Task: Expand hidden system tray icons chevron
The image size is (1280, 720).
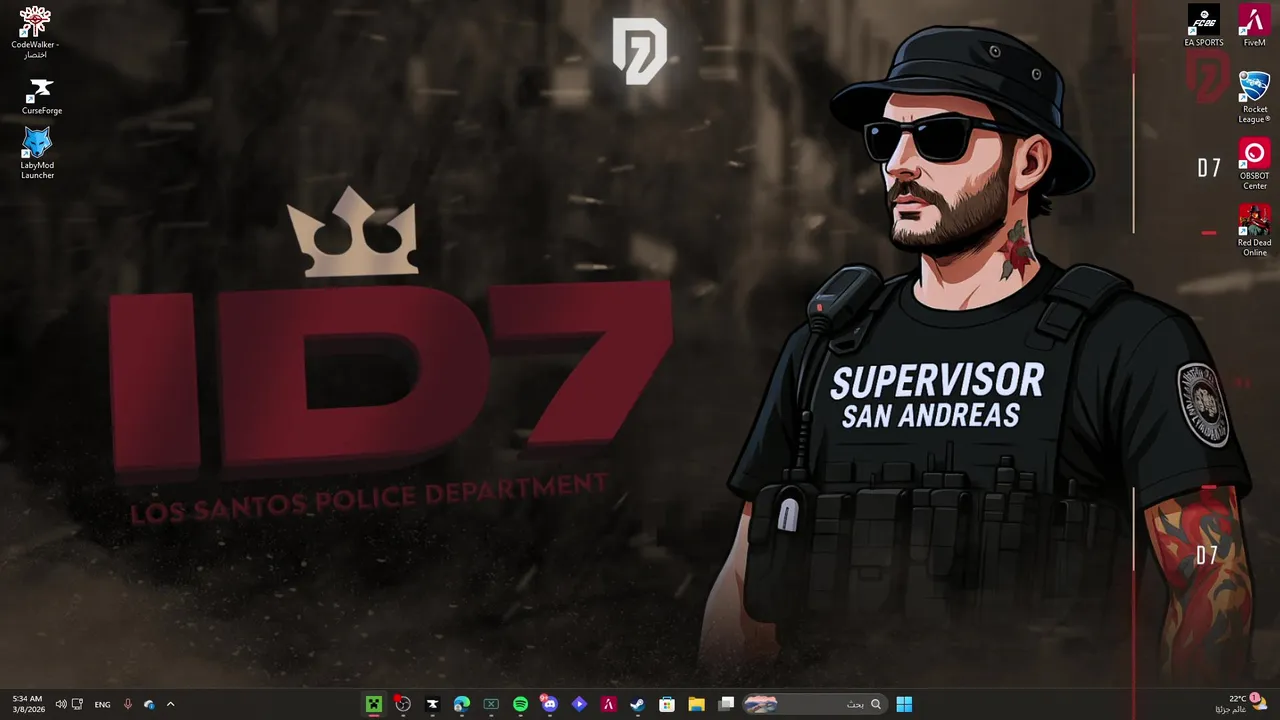Action: click(x=170, y=704)
